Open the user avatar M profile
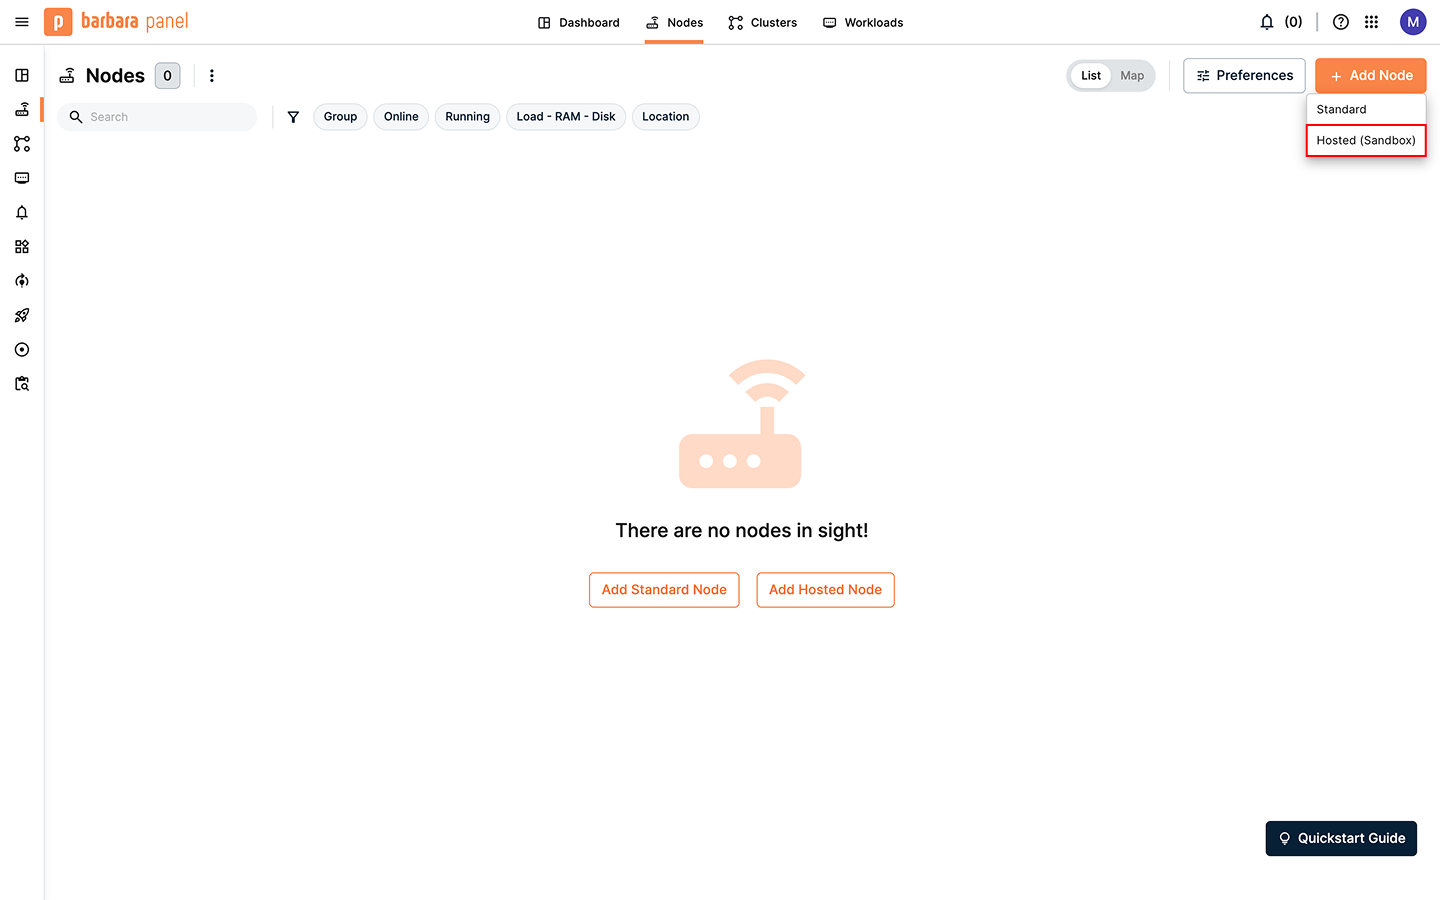This screenshot has height=900, width=1440. (x=1413, y=22)
